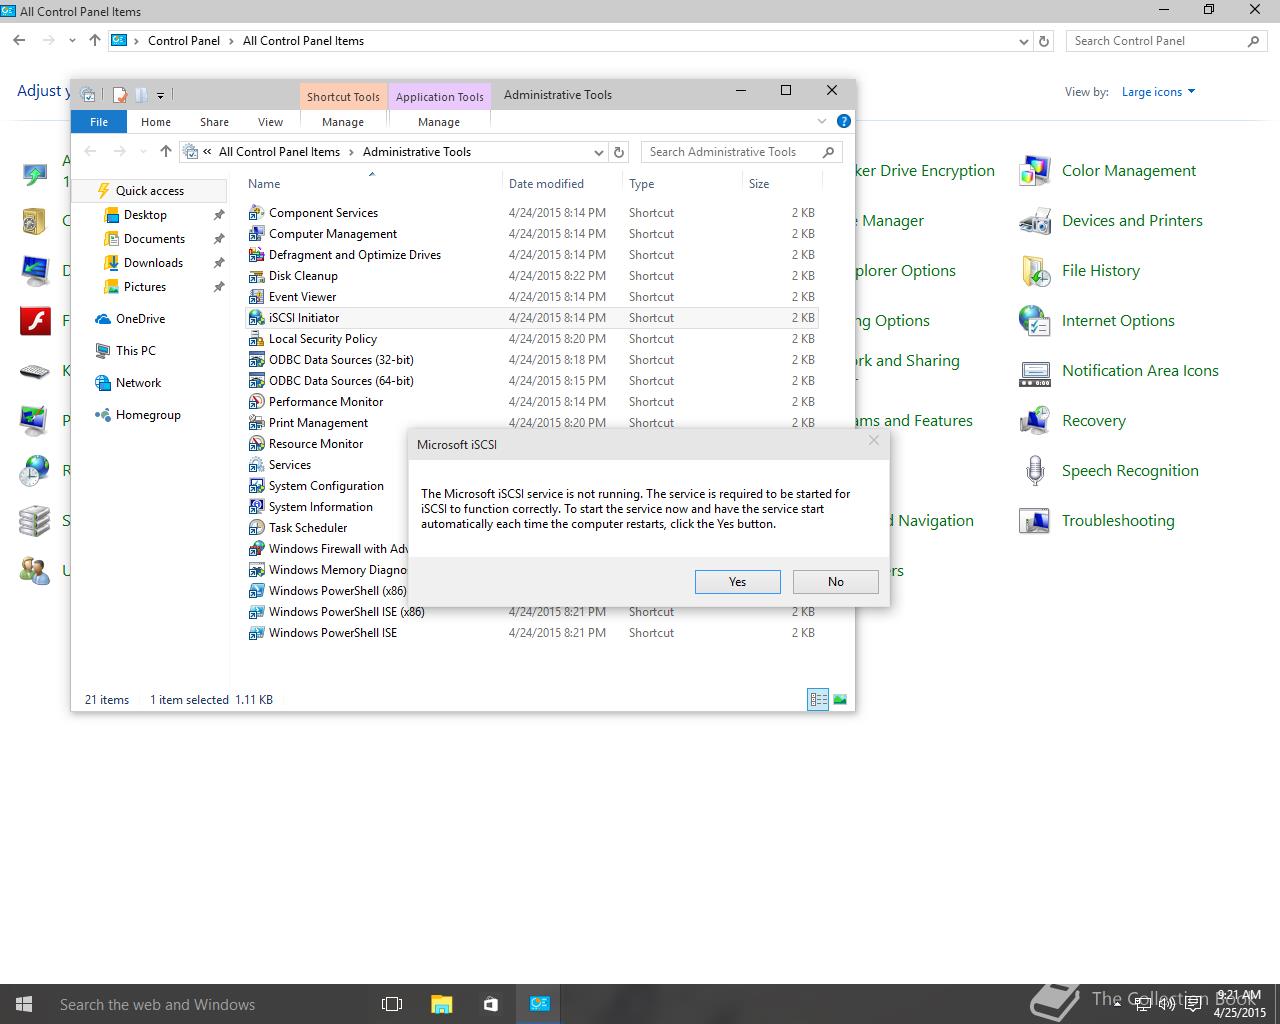Image resolution: width=1280 pixels, height=1024 pixels.
Task: Open the File menu tab
Action: 99,122
